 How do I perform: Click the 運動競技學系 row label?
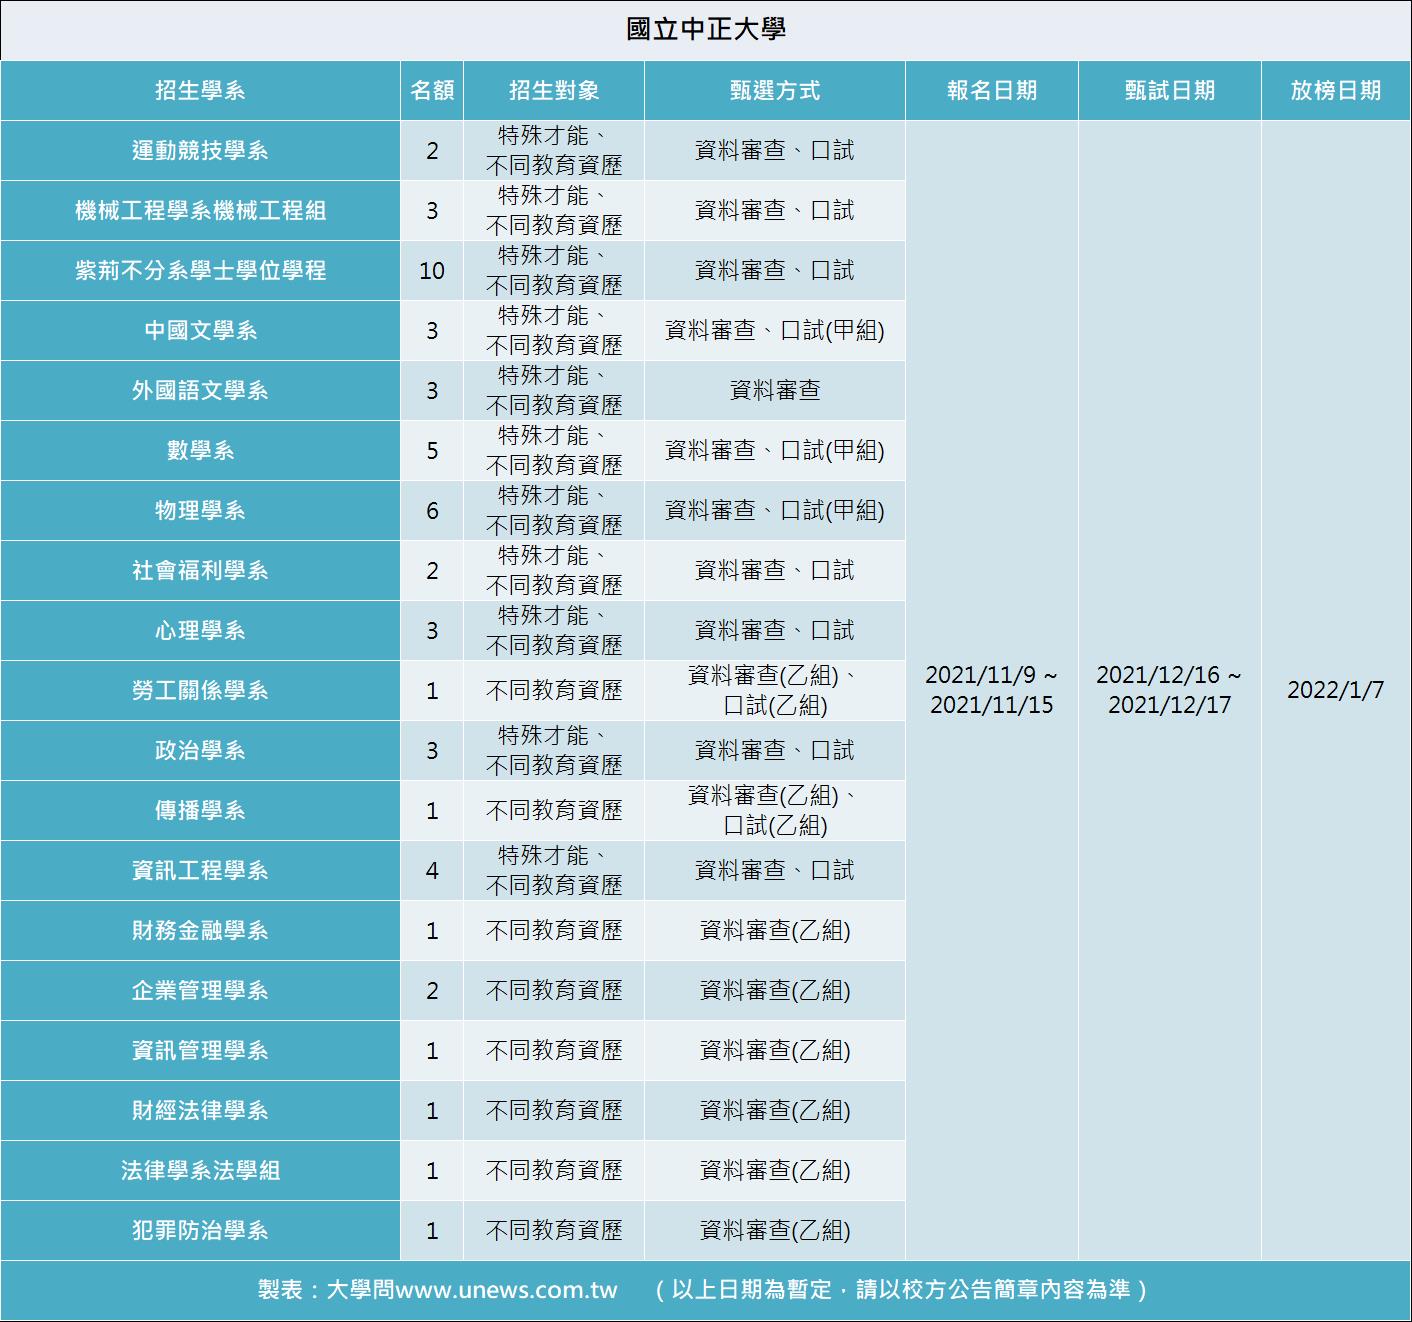pyautogui.click(x=200, y=151)
